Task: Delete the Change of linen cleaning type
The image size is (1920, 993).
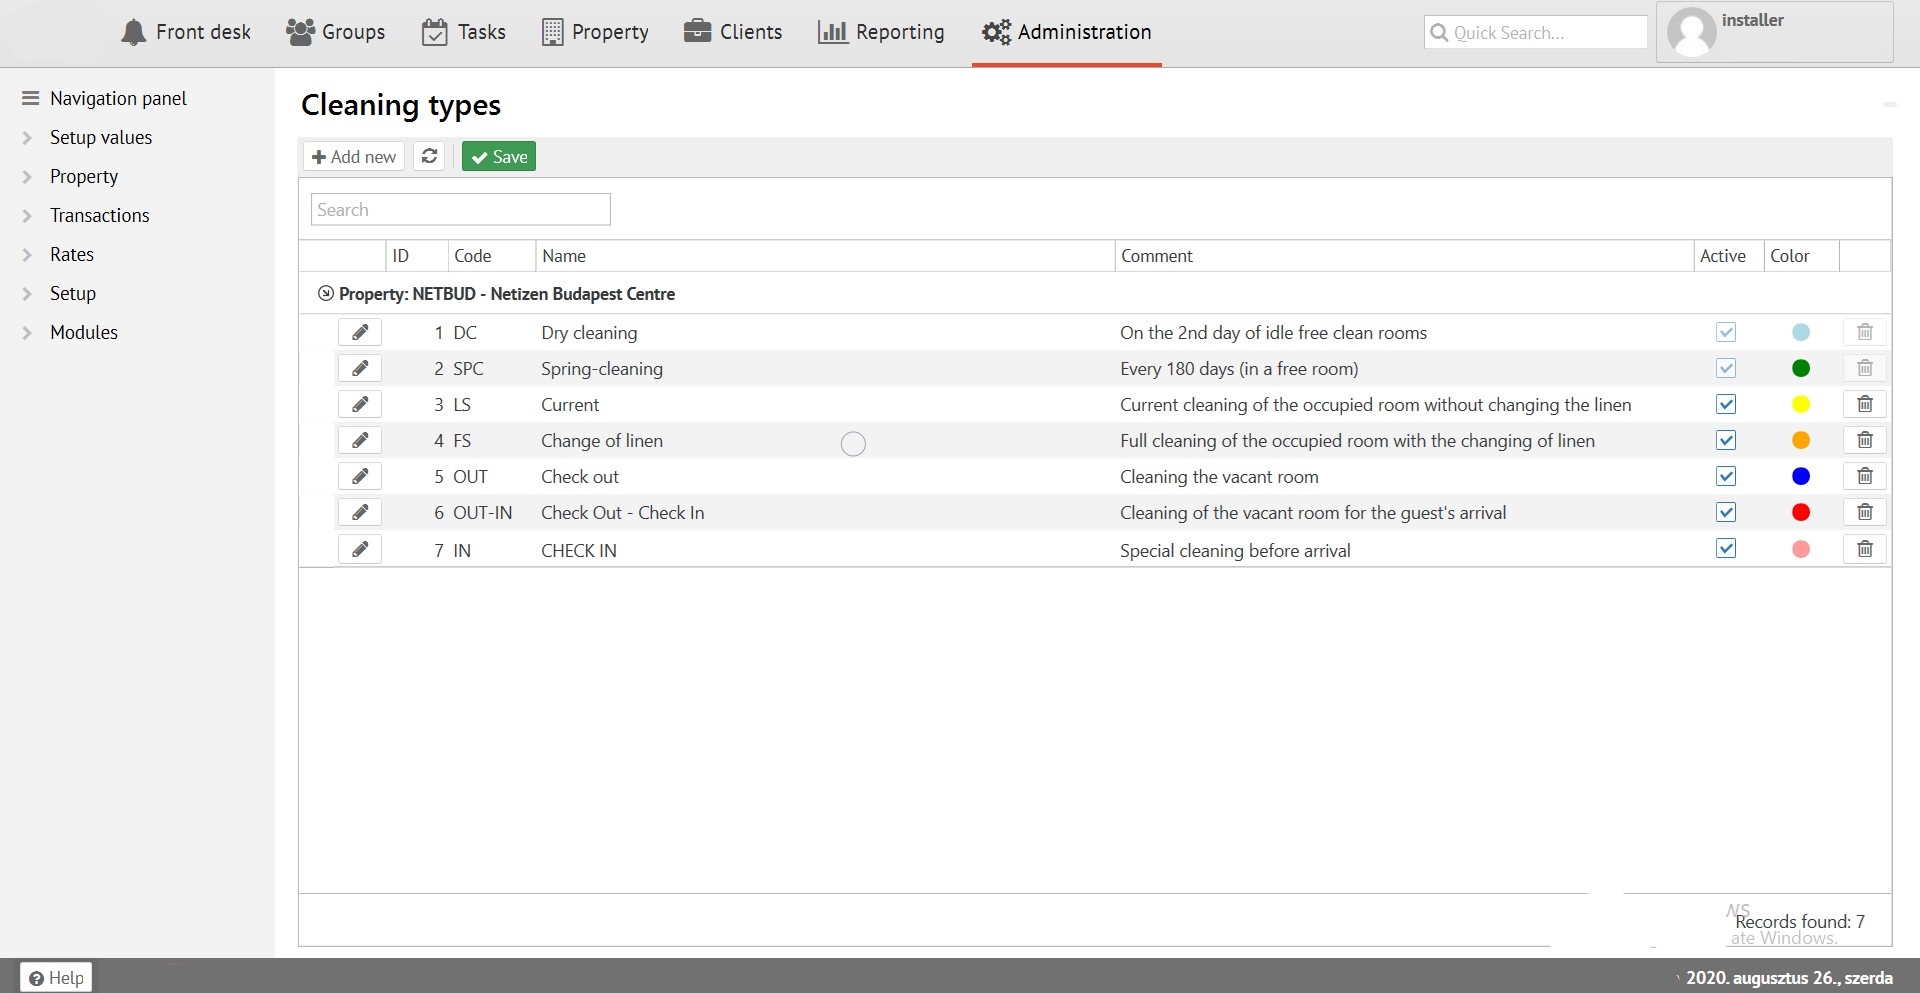Action: pyautogui.click(x=1865, y=440)
